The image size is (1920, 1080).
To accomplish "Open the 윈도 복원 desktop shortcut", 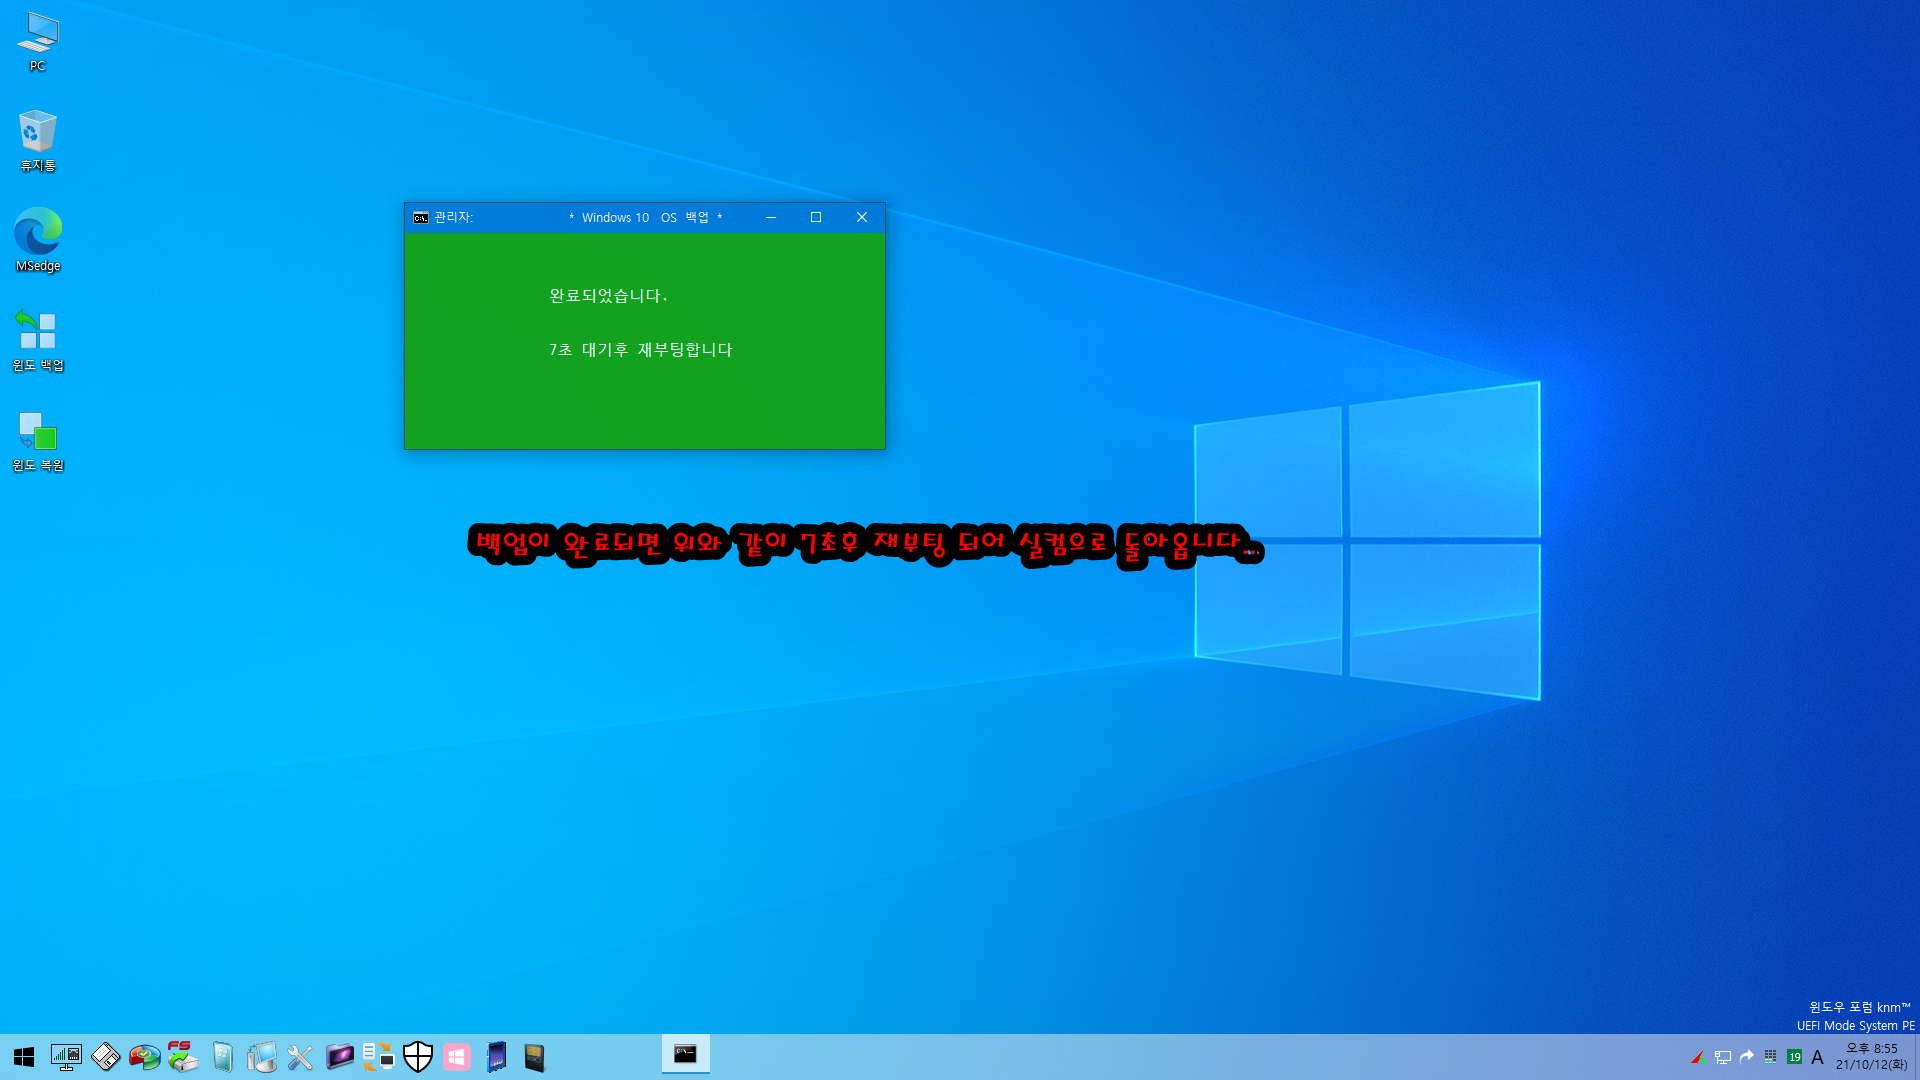I will coord(38,440).
